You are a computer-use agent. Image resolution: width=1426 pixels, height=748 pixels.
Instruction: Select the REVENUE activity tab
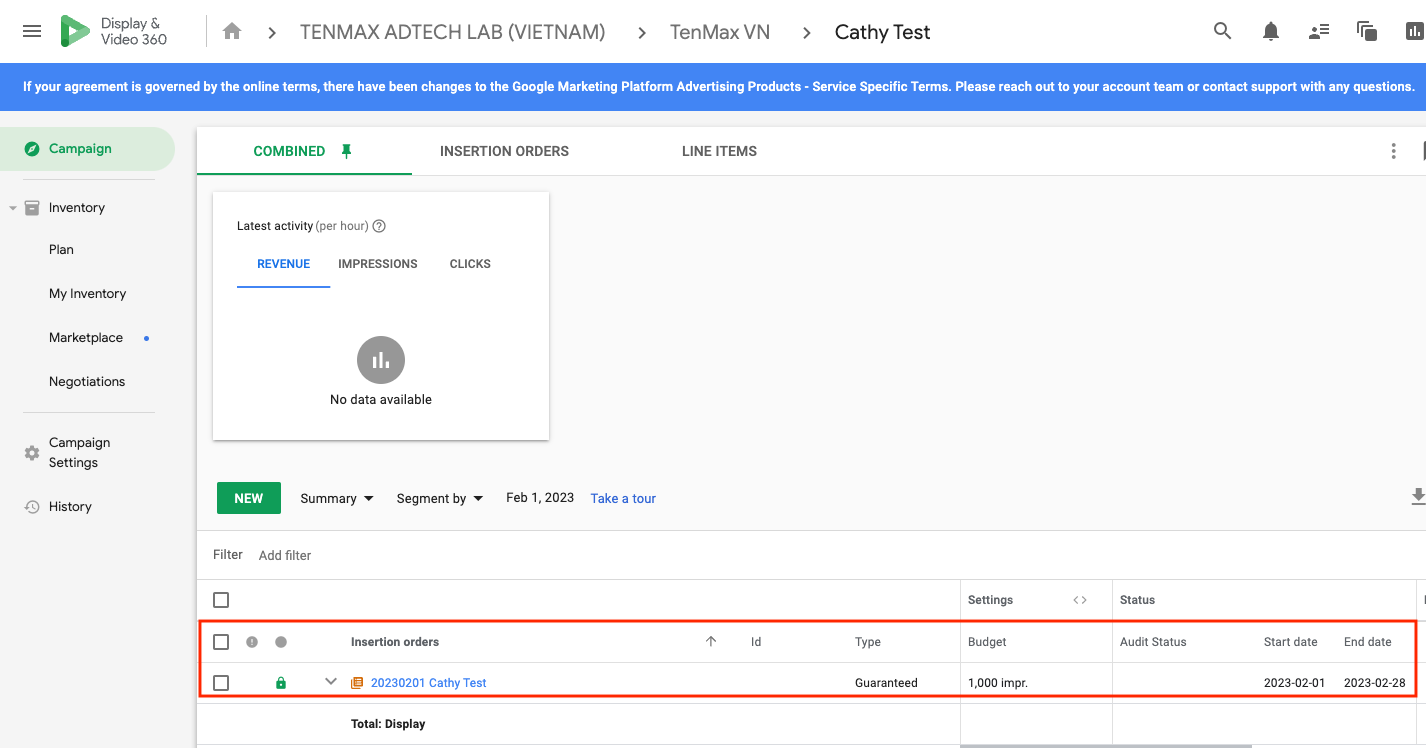pos(283,264)
